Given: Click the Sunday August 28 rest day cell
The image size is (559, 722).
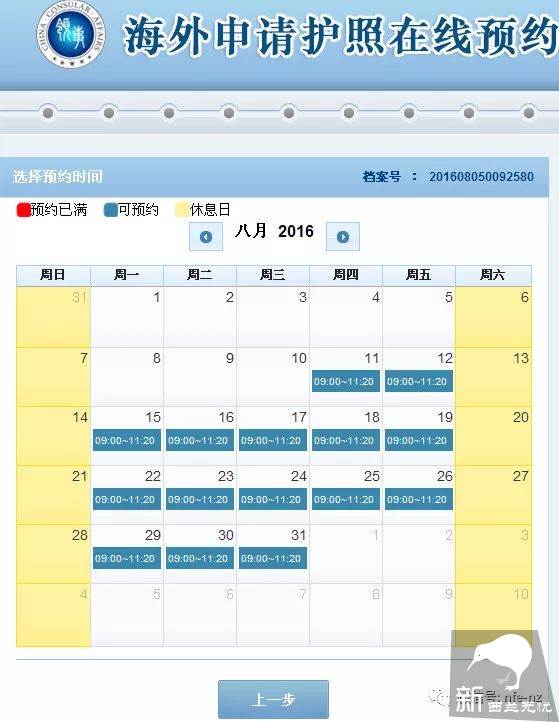Looking at the screenshot, I should pyautogui.click(x=53, y=553).
